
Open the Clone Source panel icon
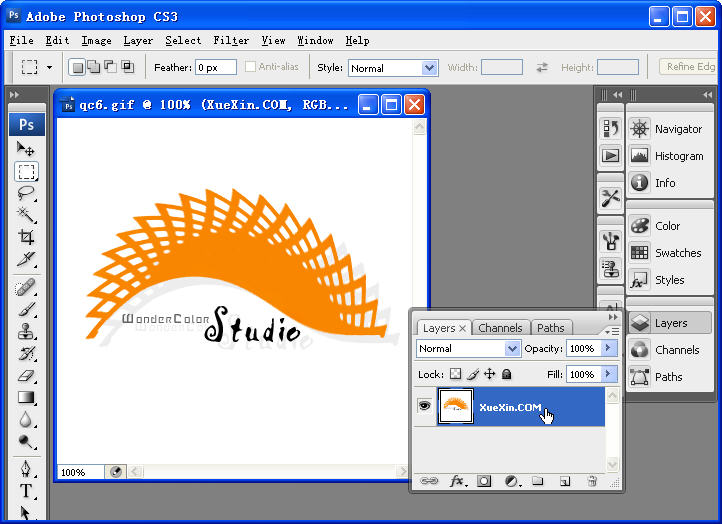[x=611, y=268]
